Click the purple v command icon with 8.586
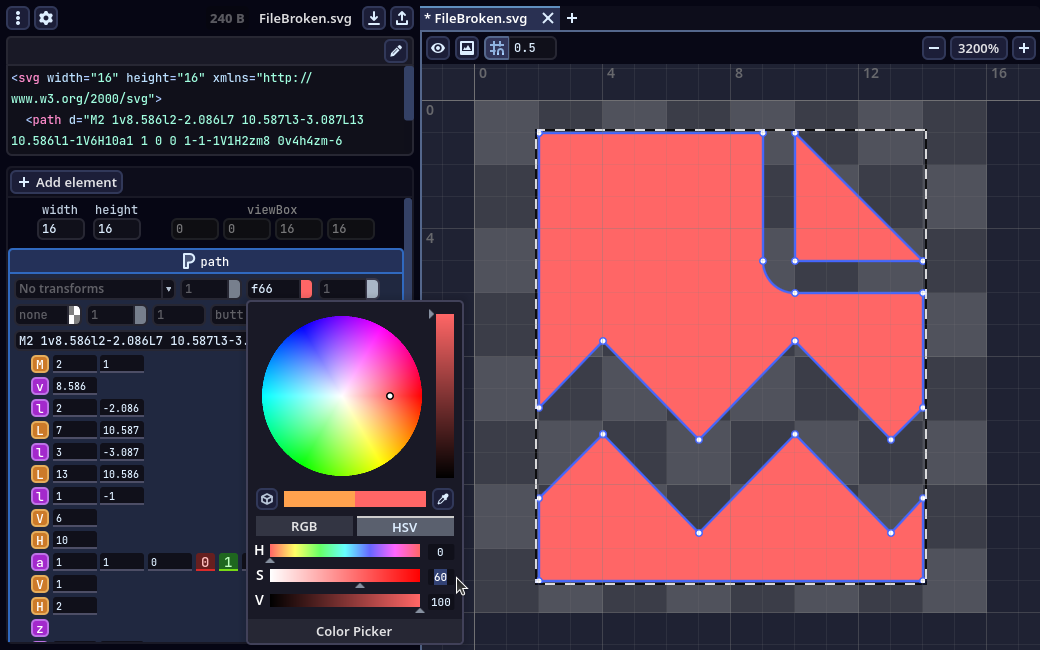The image size is (1040, 650). 40,386
